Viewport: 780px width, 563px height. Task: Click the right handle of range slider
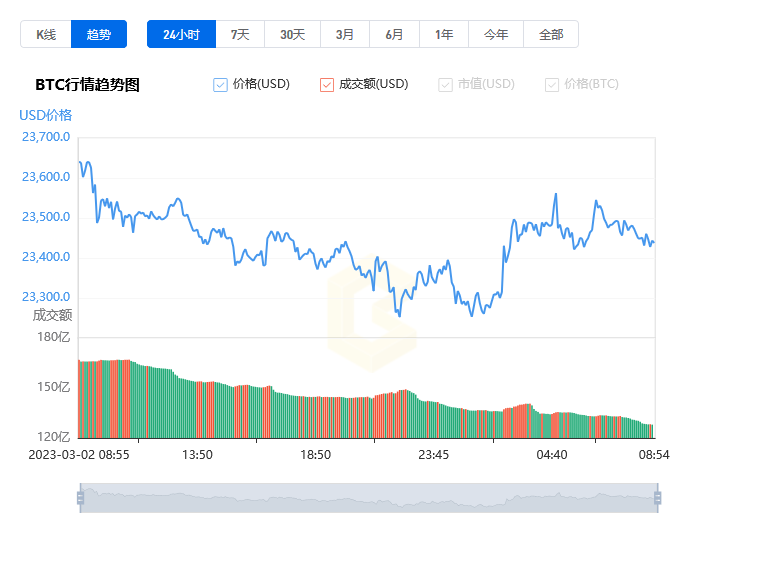[658, 498]
